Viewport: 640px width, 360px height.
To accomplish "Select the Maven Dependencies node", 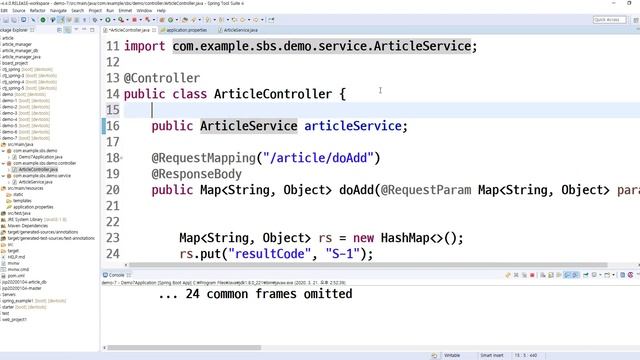I will pyautogui.click(x=27, y=226).
